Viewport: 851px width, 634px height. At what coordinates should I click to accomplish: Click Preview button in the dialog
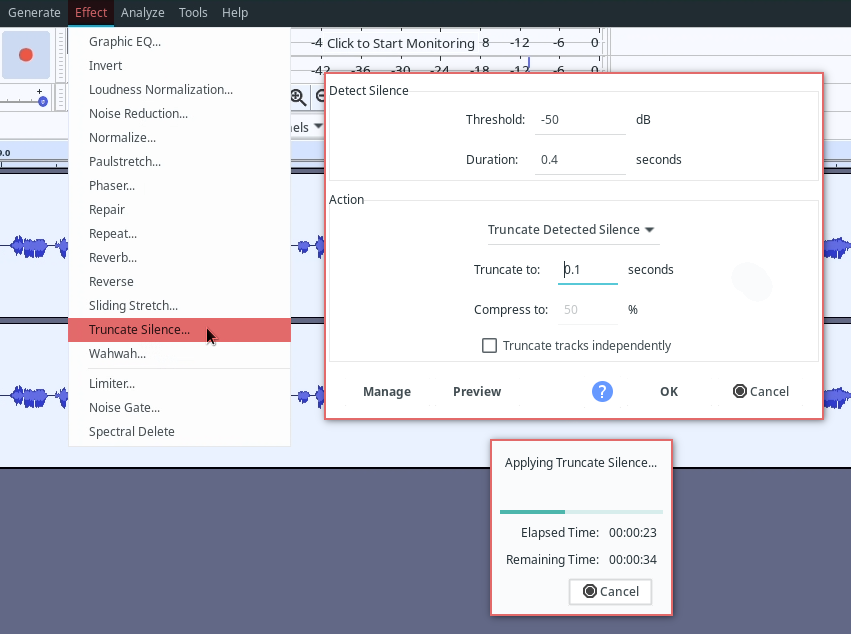[477, 391]
